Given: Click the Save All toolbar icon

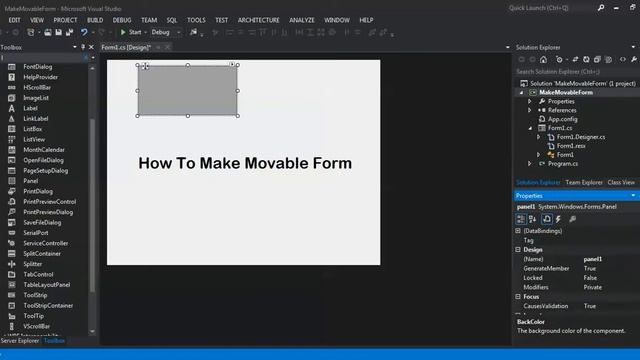Looking at the screenshot, I should click(69, 32).
